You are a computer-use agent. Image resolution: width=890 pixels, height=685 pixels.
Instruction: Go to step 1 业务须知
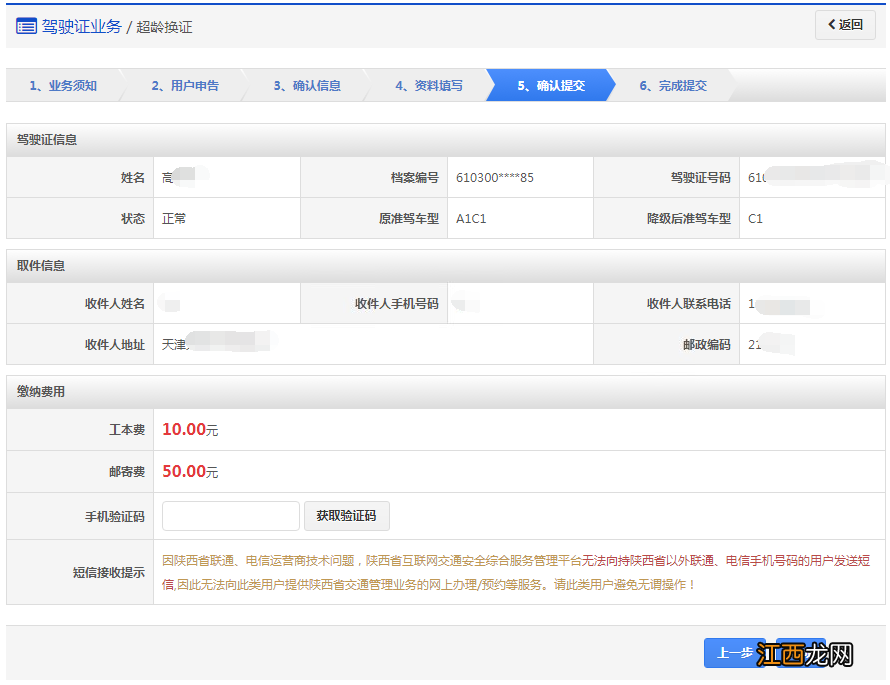pyautogui.click(x=62, y=86)
